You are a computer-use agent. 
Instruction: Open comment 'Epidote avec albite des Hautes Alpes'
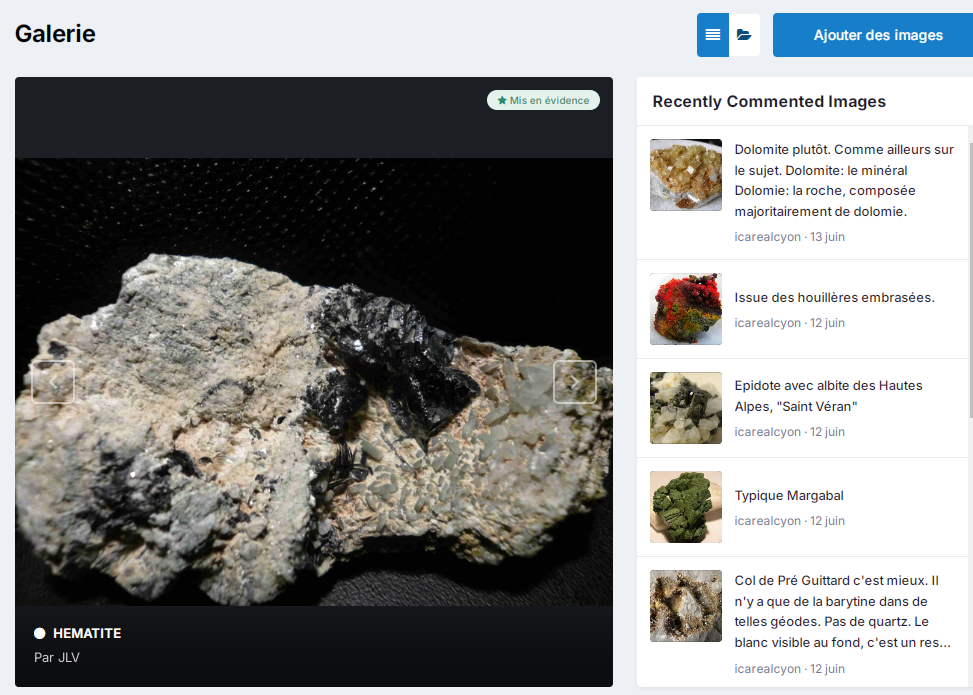tap(828, 396)
